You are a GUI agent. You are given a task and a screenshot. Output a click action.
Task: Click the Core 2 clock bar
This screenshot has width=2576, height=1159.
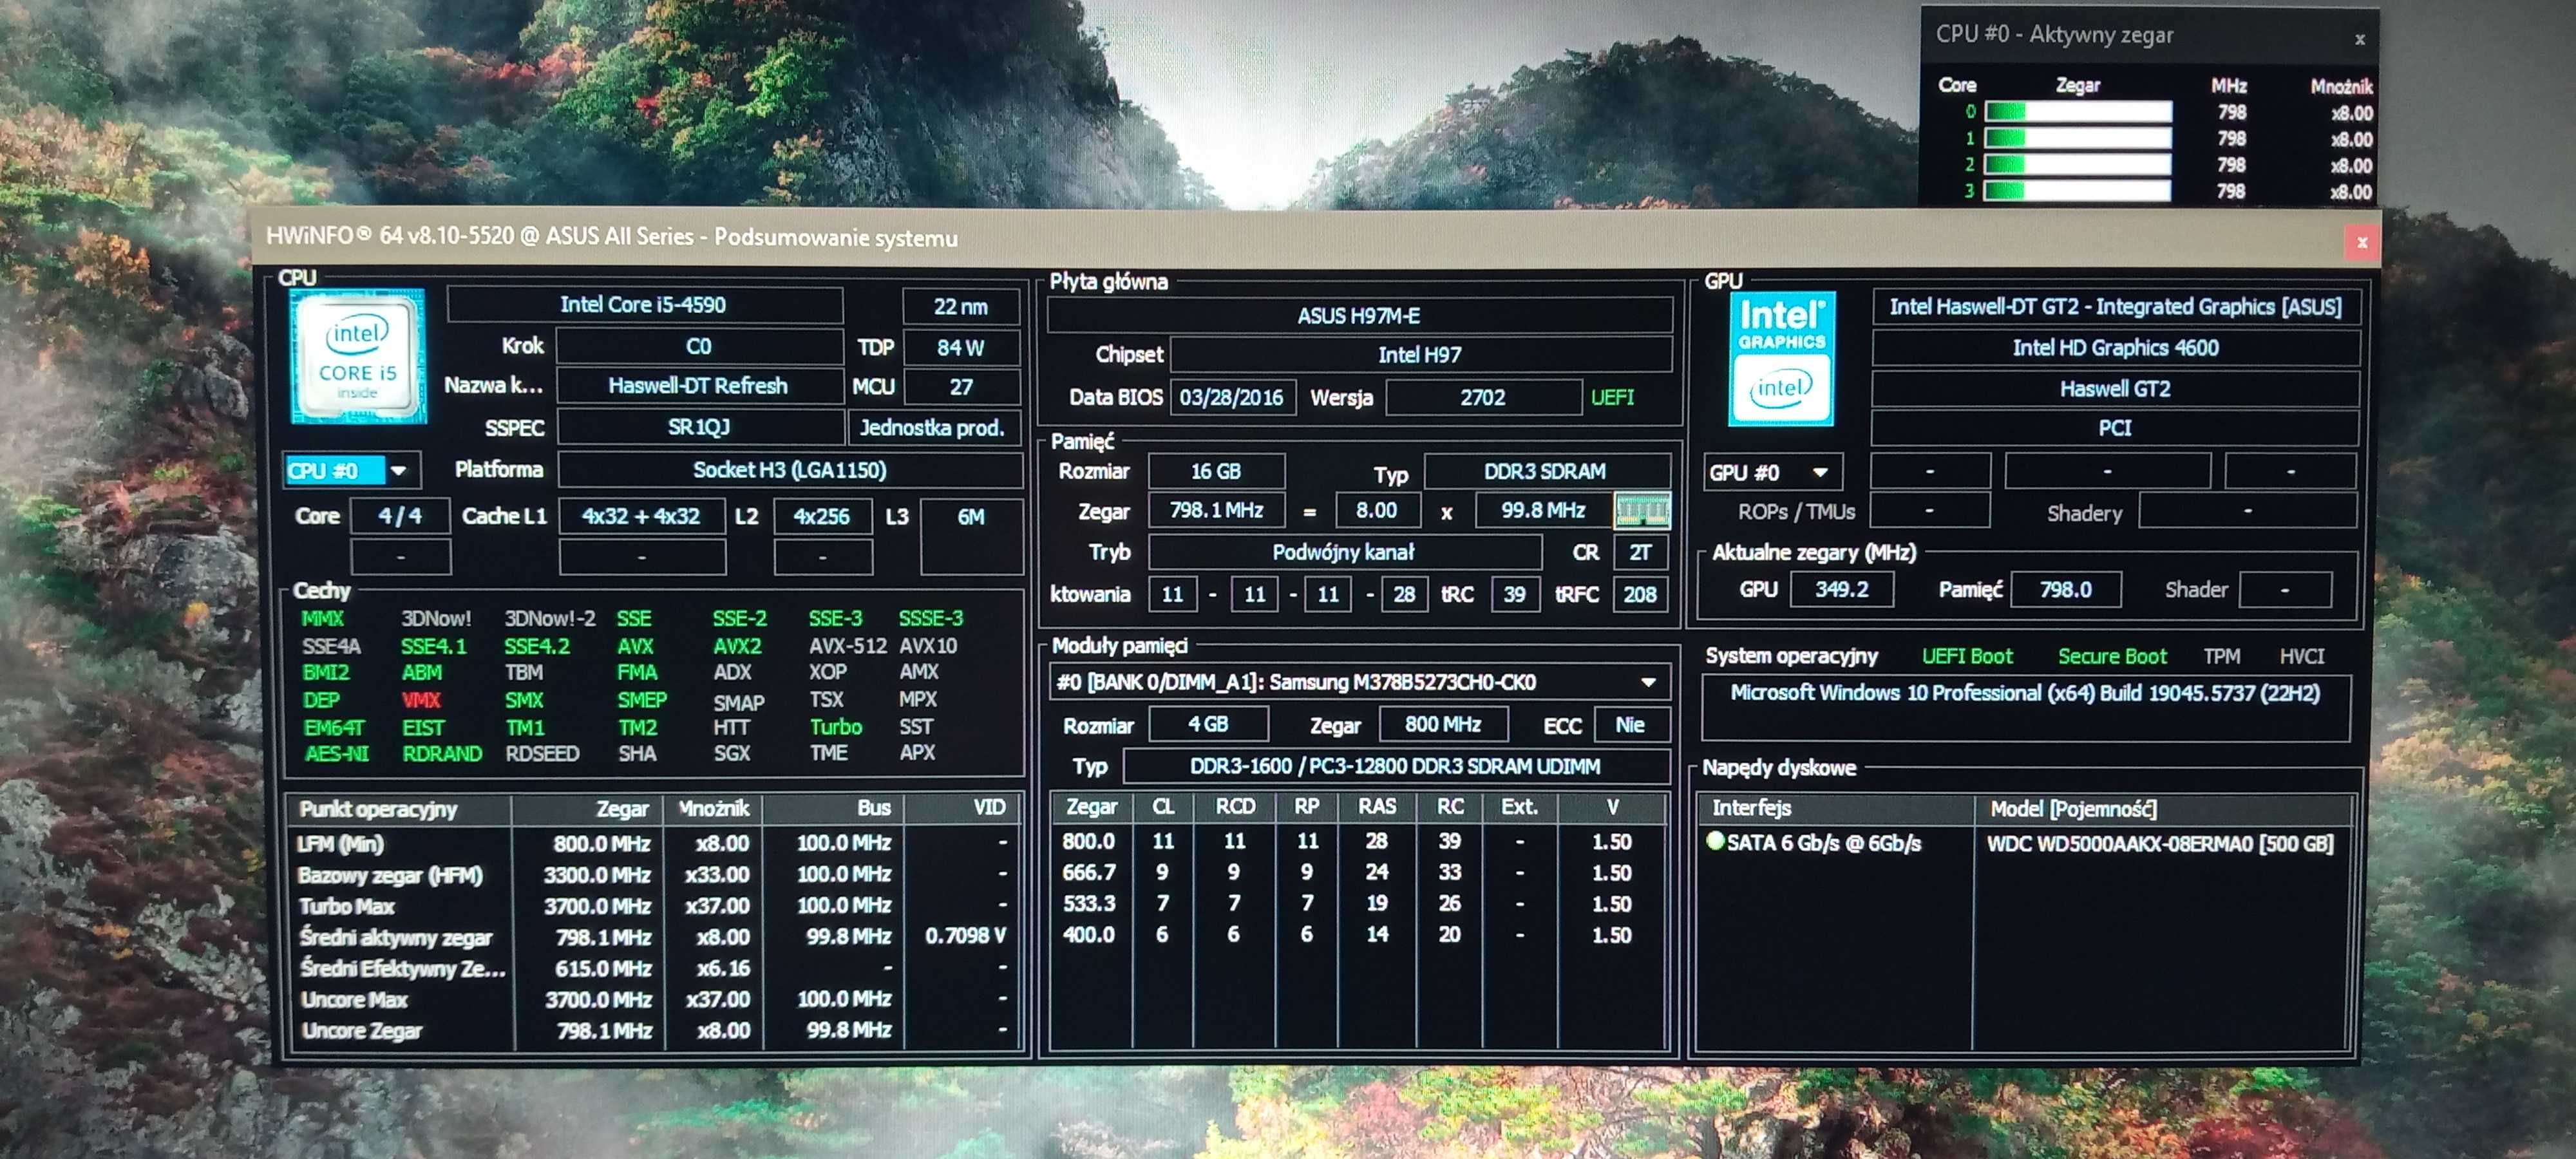pos(2078,164)
